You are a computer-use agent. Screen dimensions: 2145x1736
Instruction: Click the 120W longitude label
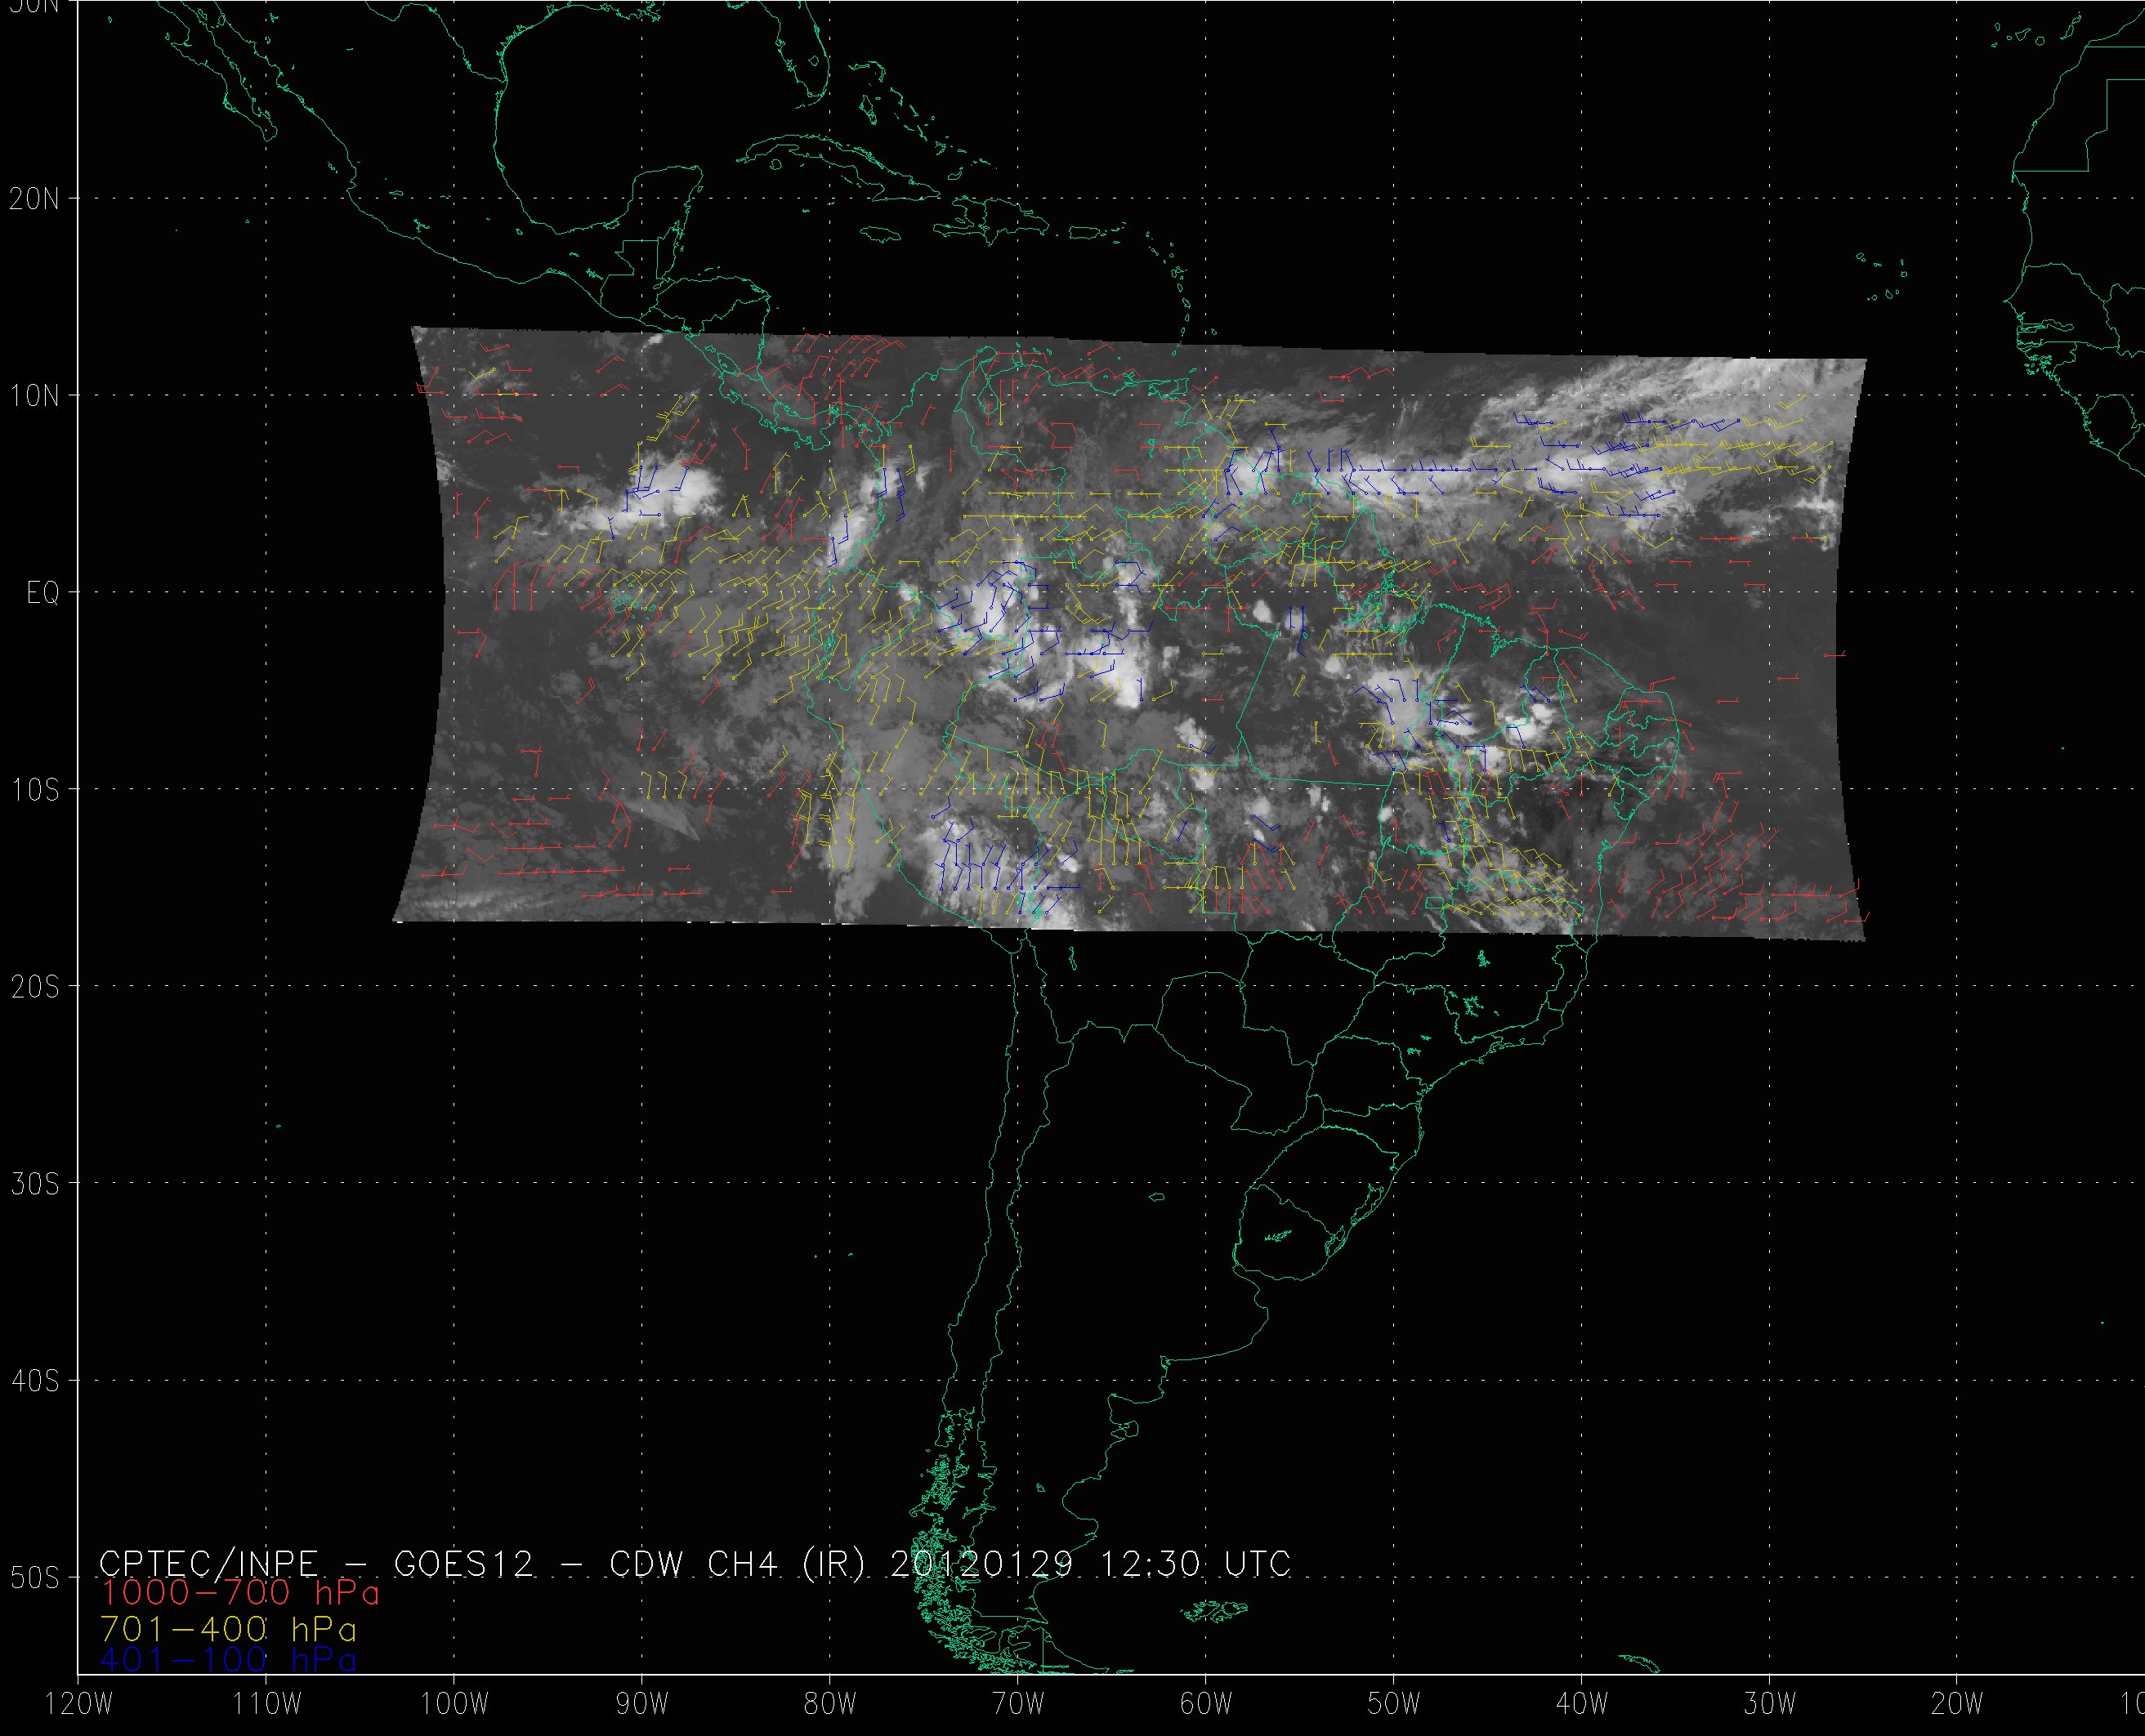[x=78, y=1704]
